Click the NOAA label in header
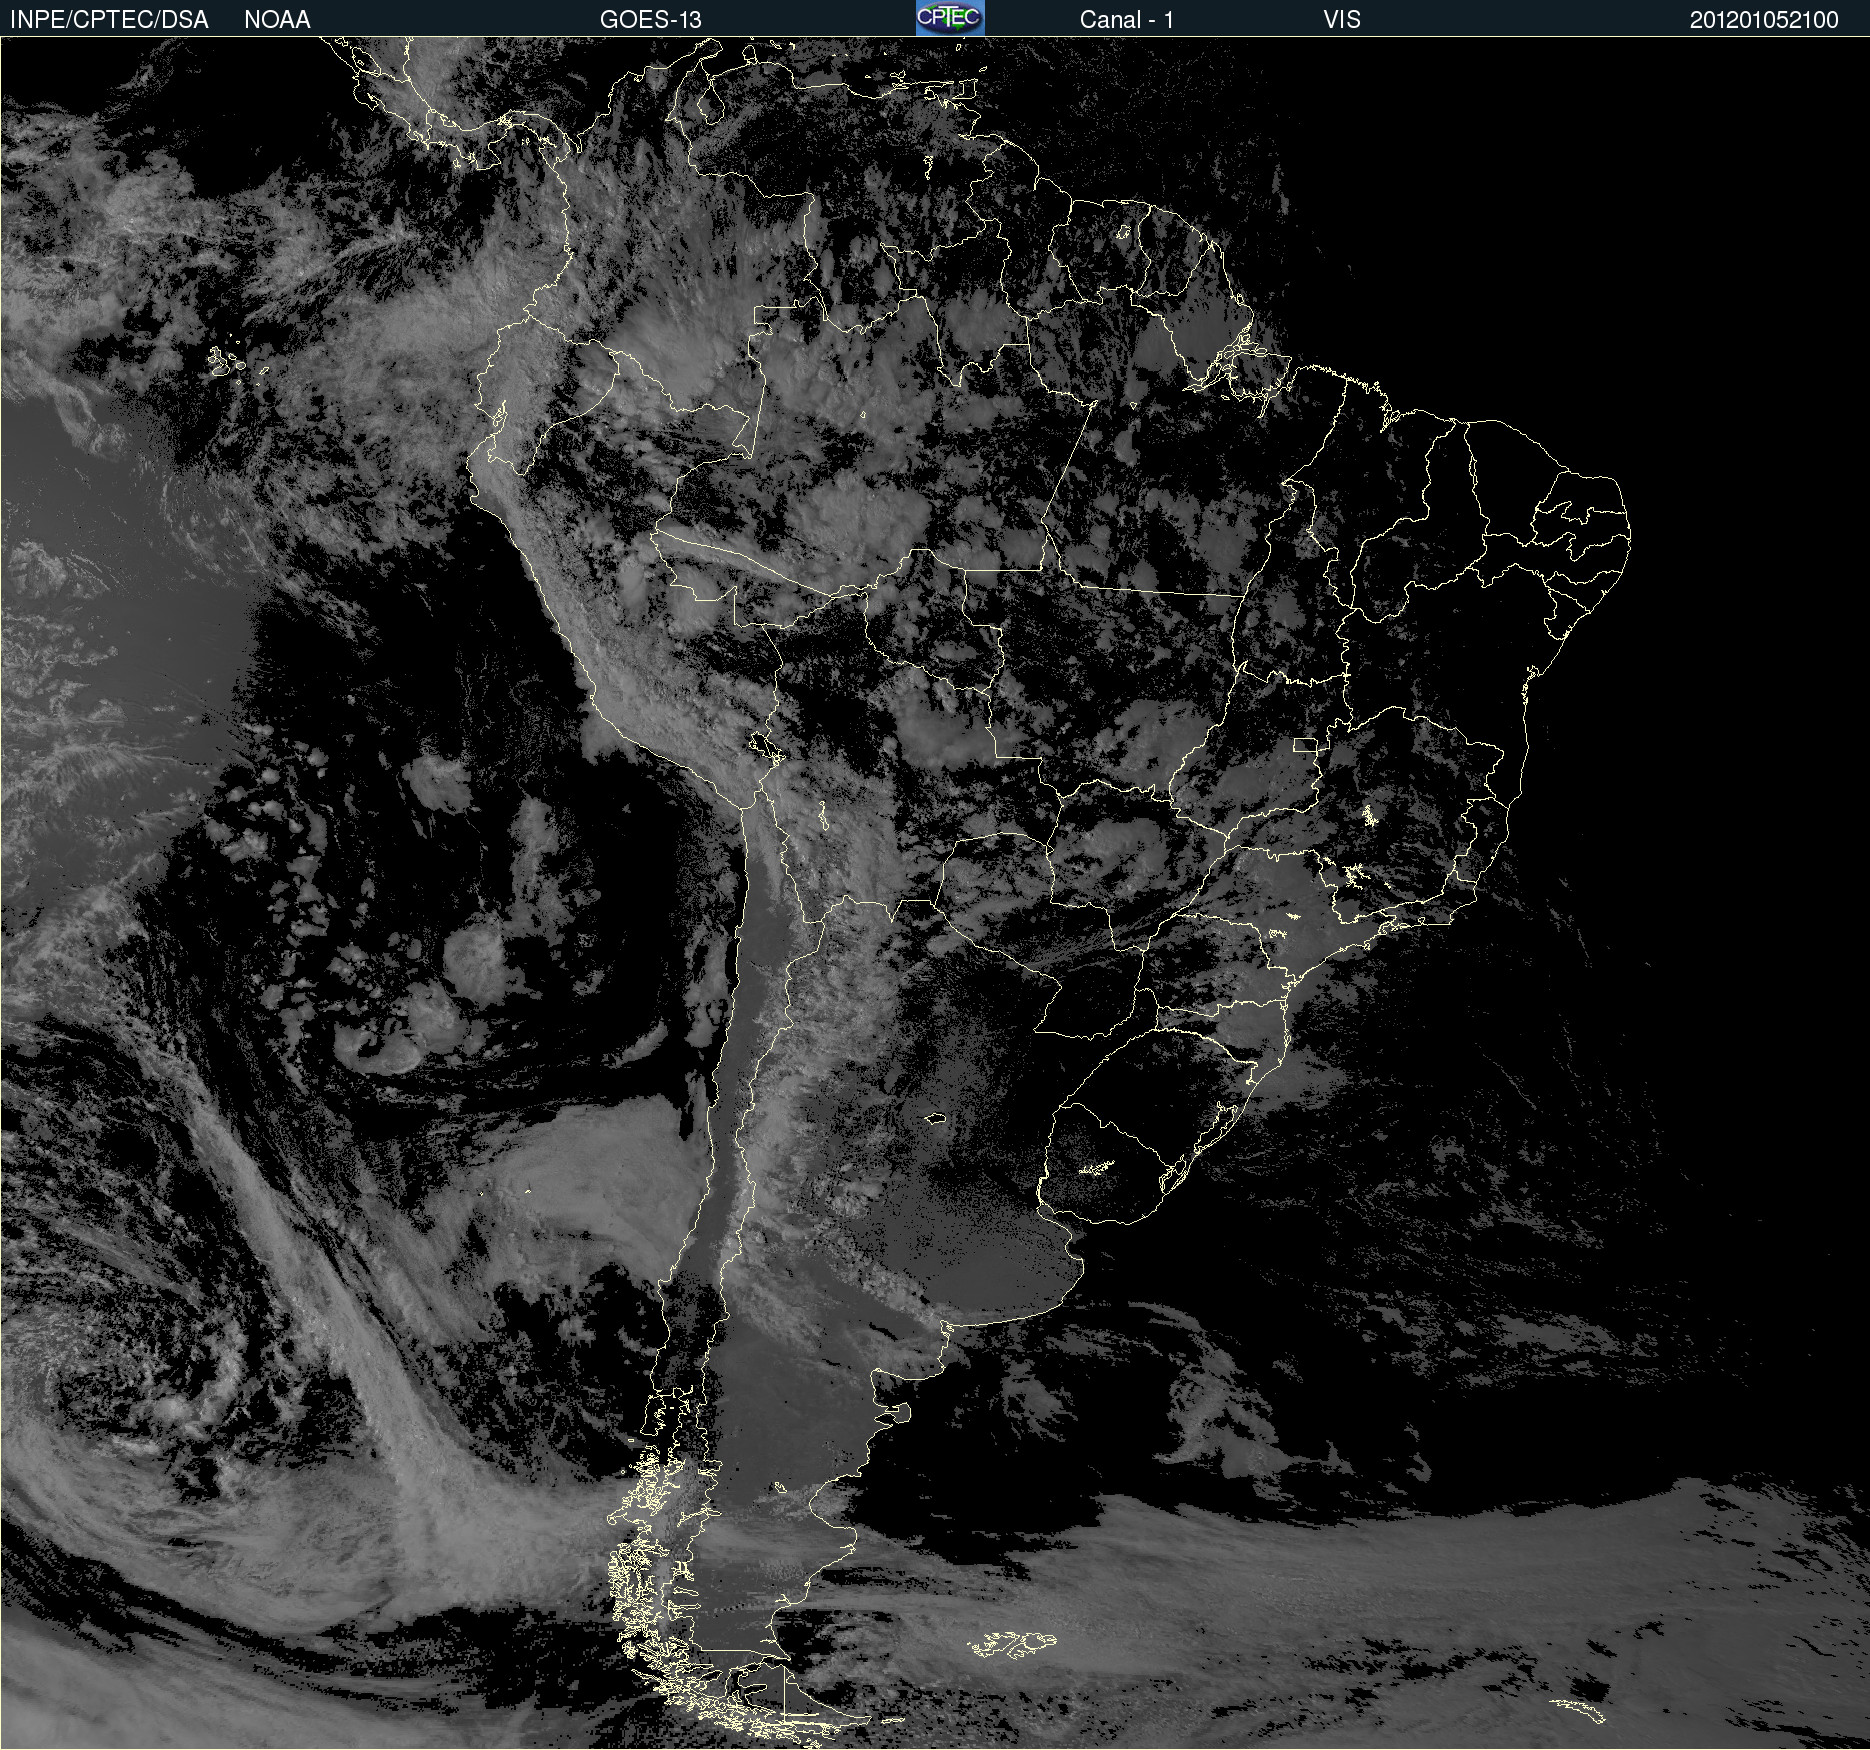This screenshot has width=1870, height=1750. (x=277, y=20)
